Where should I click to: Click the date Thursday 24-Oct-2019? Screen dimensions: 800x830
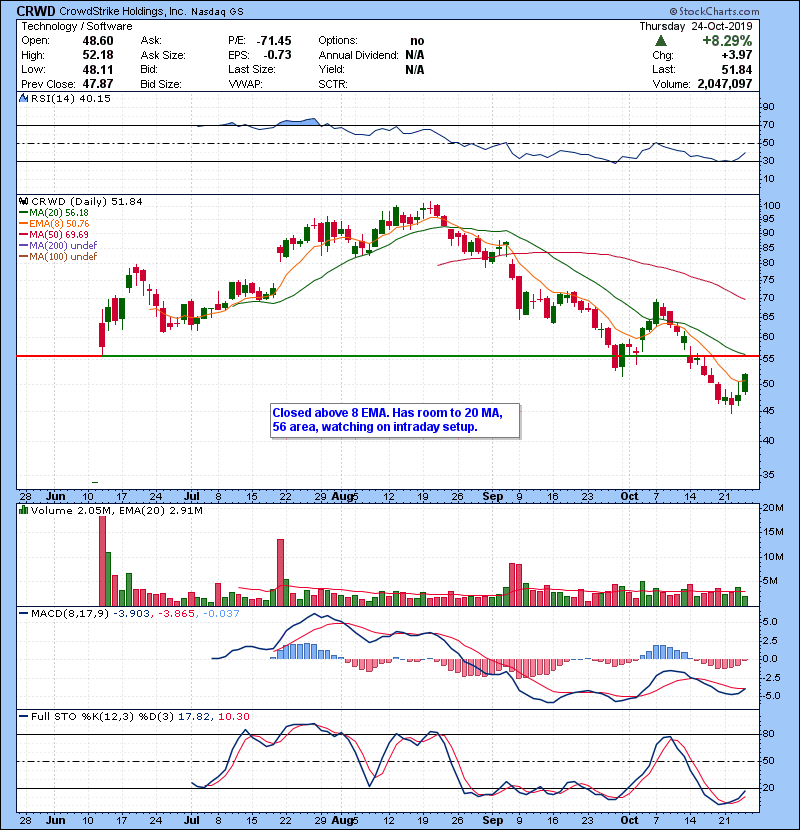click(x=696, y=26)
